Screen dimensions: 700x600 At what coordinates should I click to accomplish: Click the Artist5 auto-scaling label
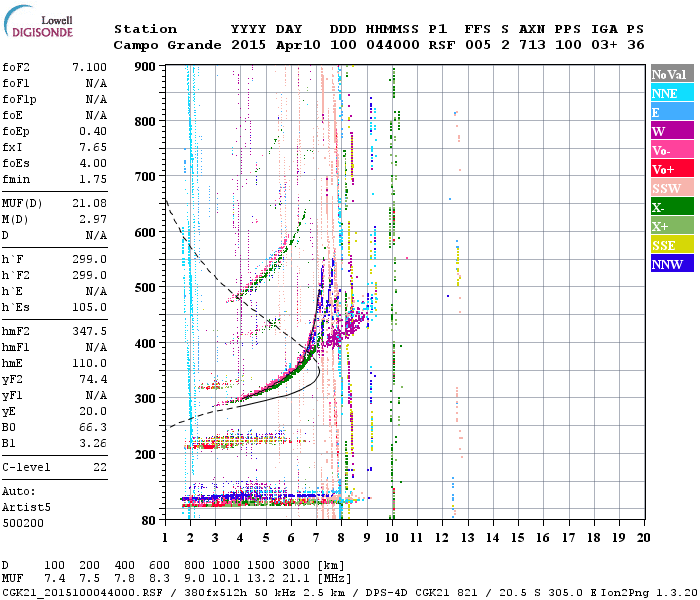(26, 508)
